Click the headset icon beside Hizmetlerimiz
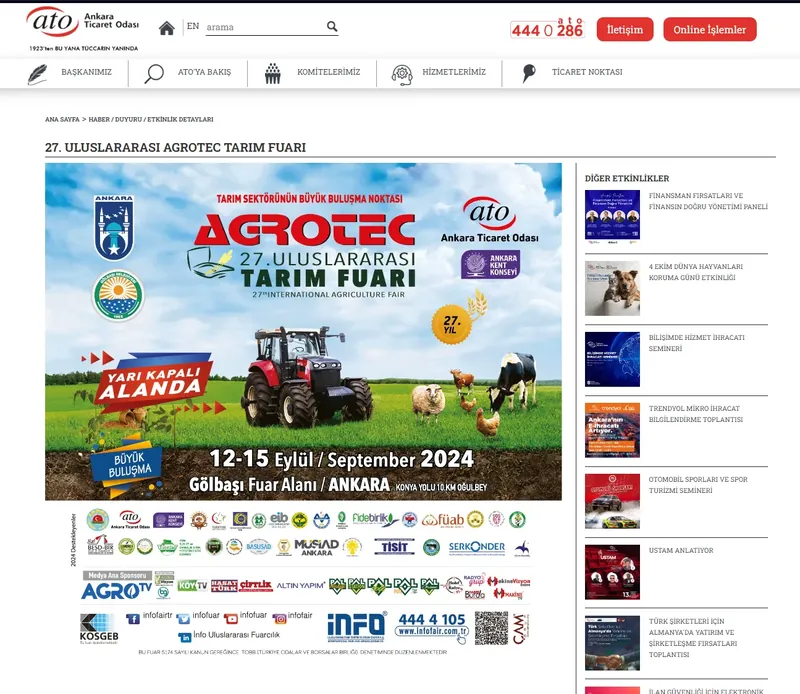 click(x=402, y=73)
